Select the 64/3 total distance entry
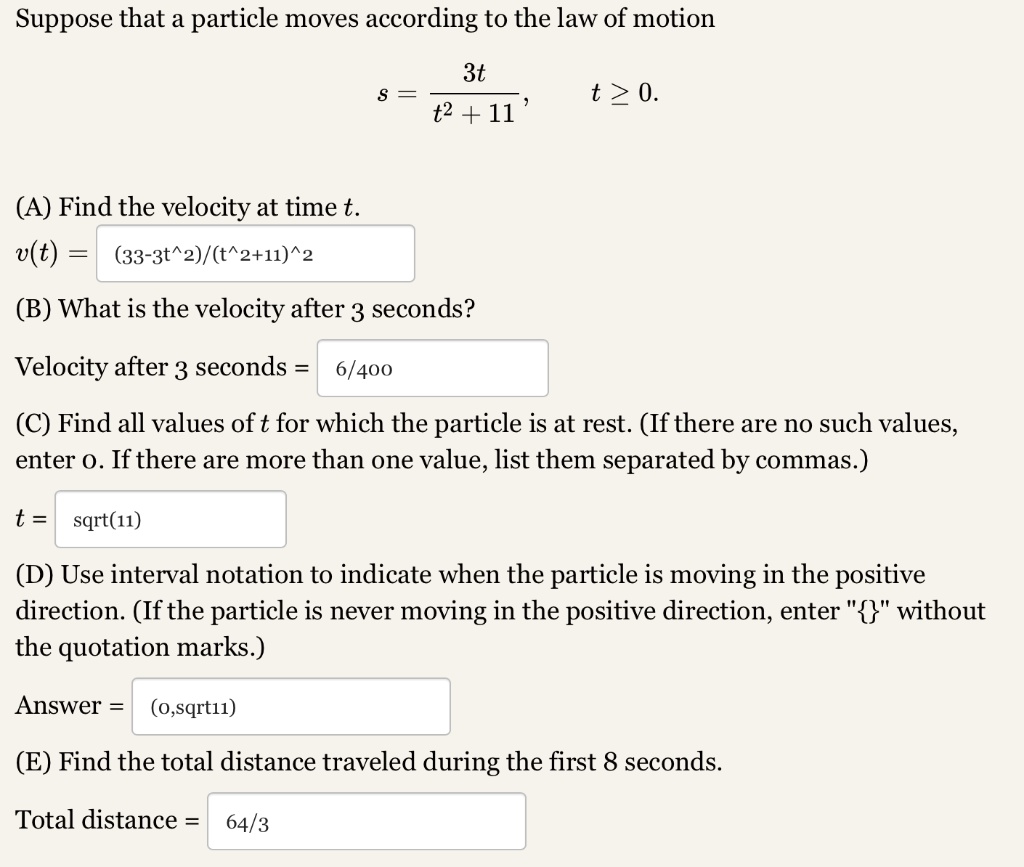This screenshot has width=1024, height=867. click(366, 821)
